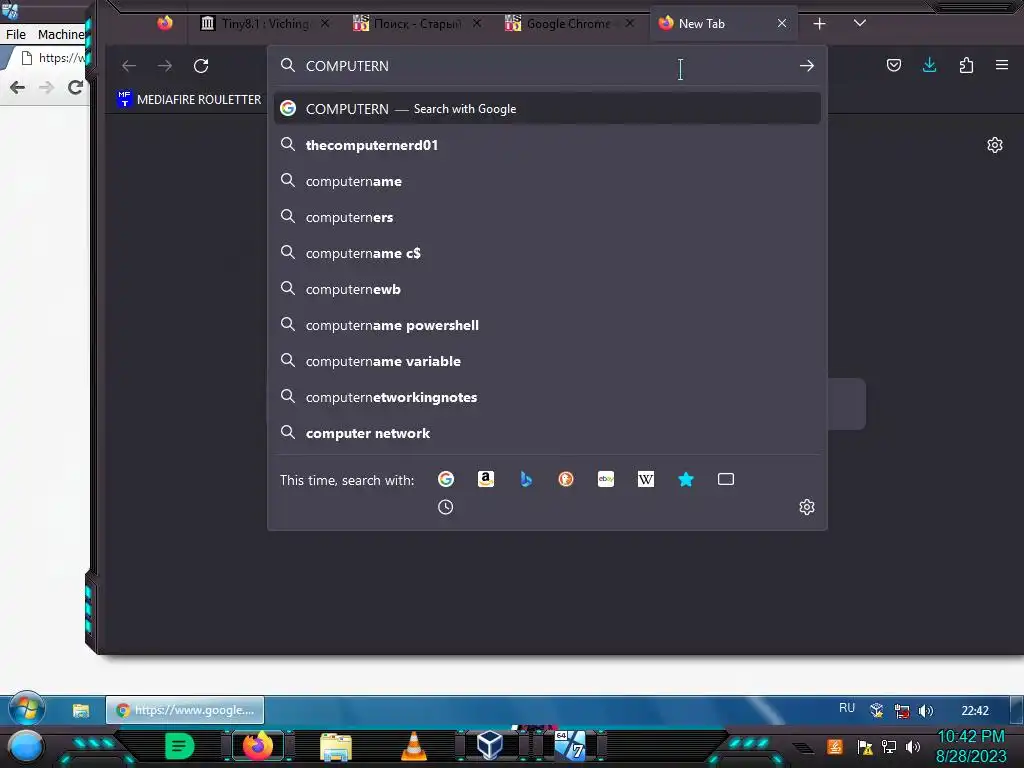Open new tab page customize gear
1024x768 pixels.
[x=995, y=145]
